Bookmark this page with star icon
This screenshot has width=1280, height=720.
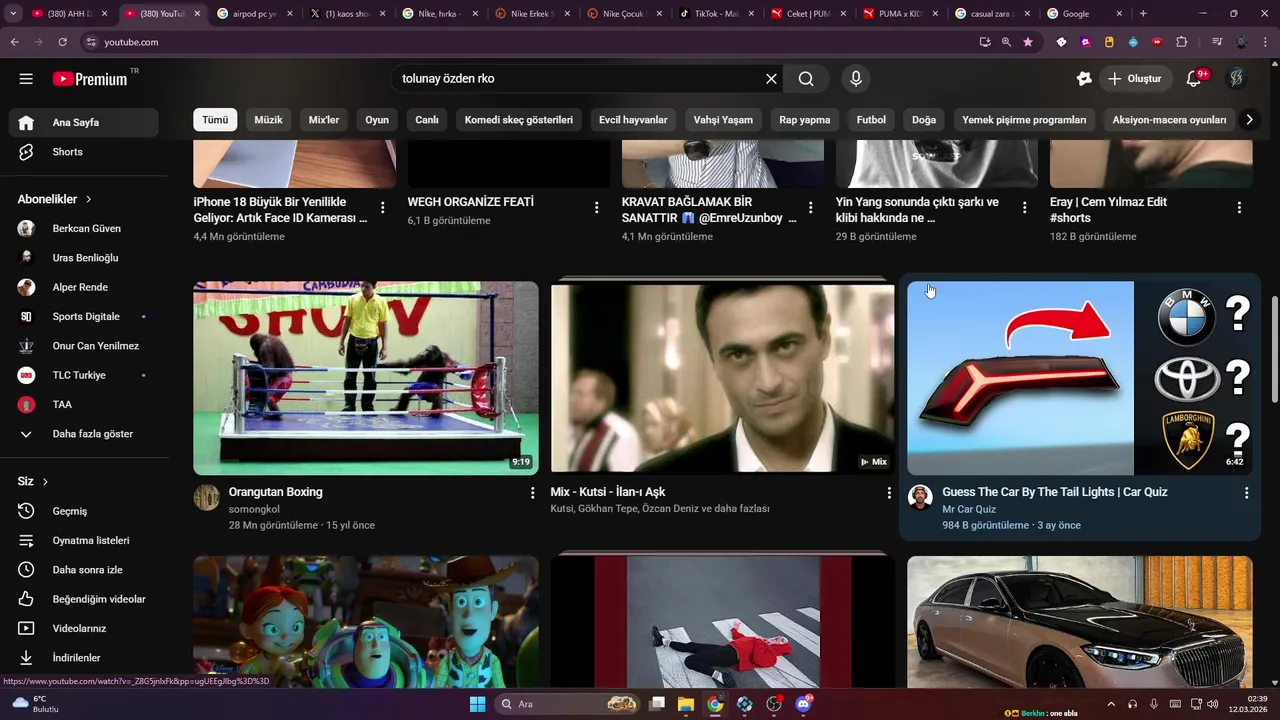tap(1028, 42)
